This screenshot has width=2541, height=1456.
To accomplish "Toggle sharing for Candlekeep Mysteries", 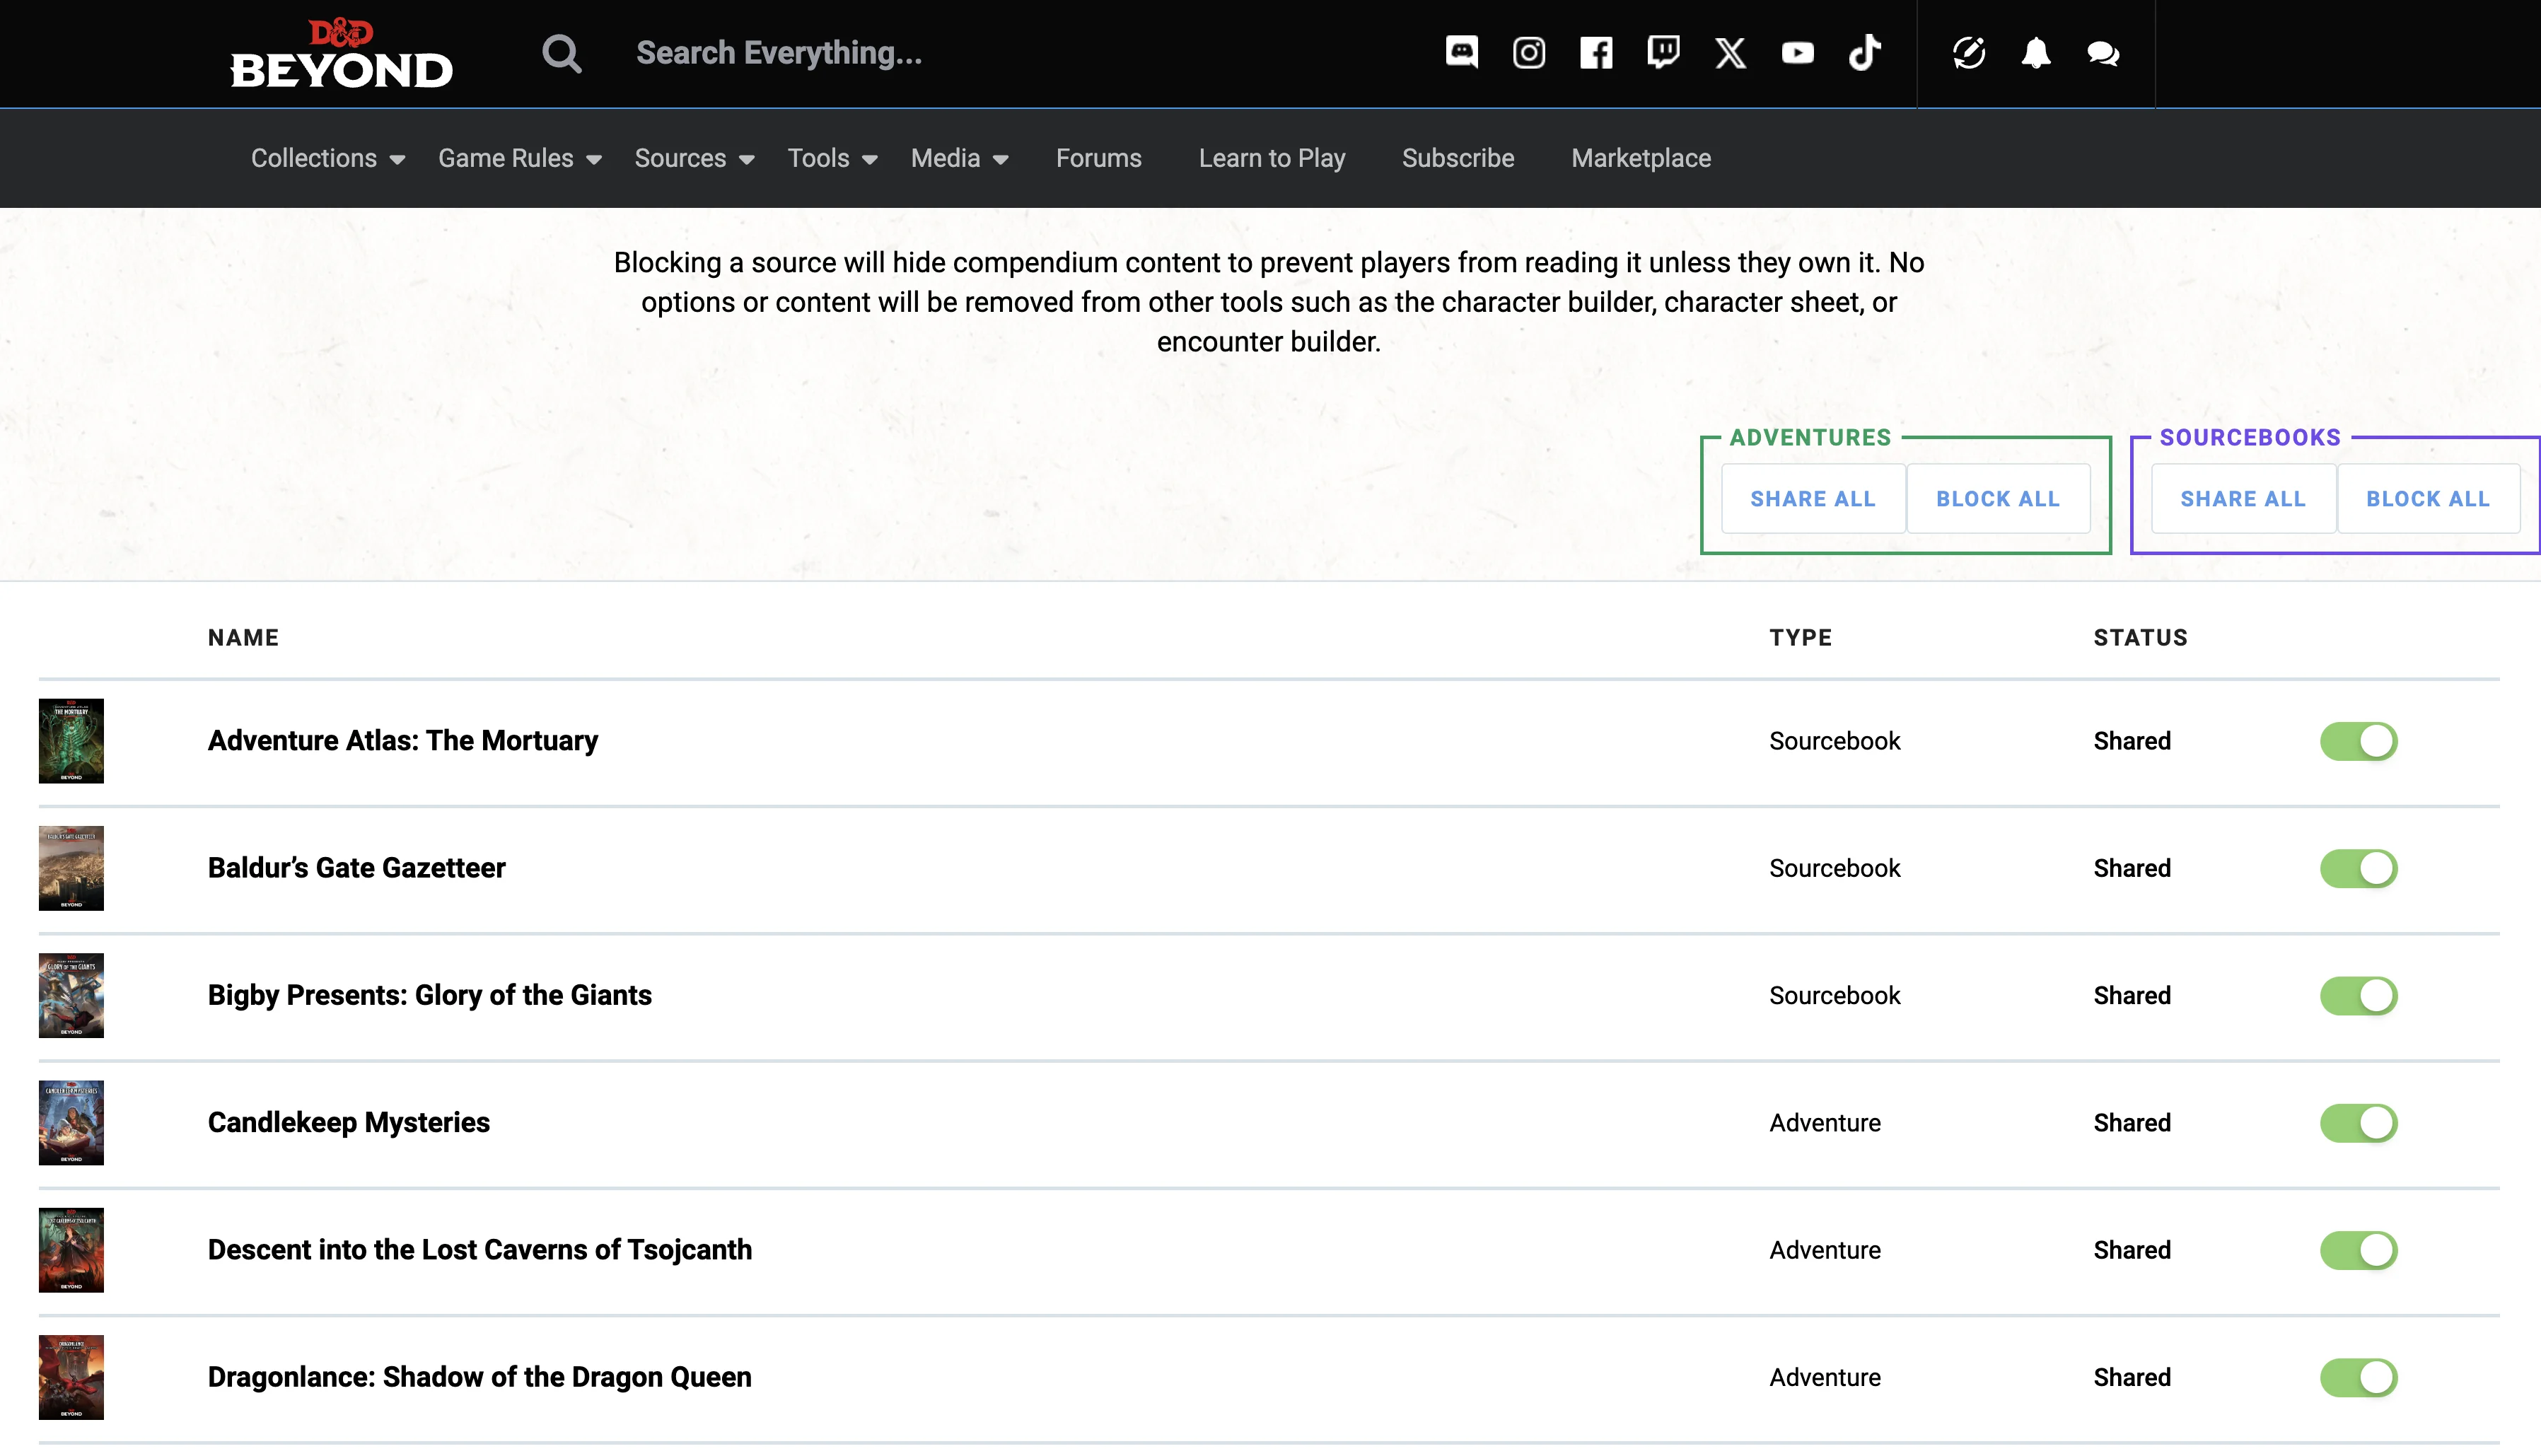I will (x=2358, y=1122).
